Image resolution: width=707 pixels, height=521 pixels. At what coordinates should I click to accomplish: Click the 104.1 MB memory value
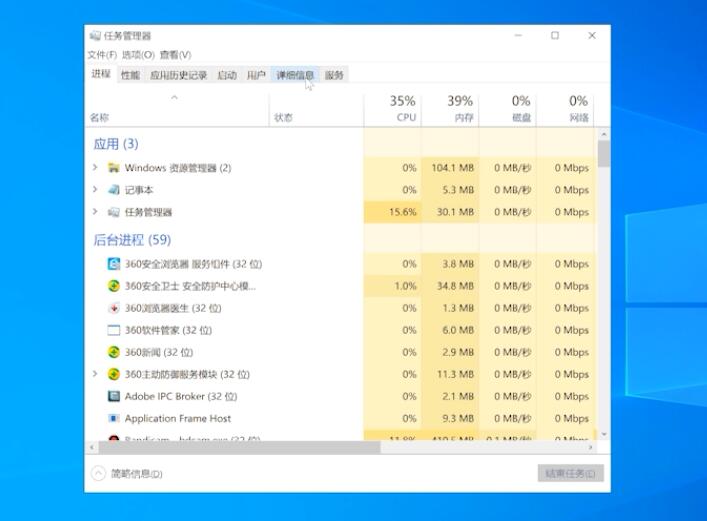pyautogui.click(x=452, y=168)
